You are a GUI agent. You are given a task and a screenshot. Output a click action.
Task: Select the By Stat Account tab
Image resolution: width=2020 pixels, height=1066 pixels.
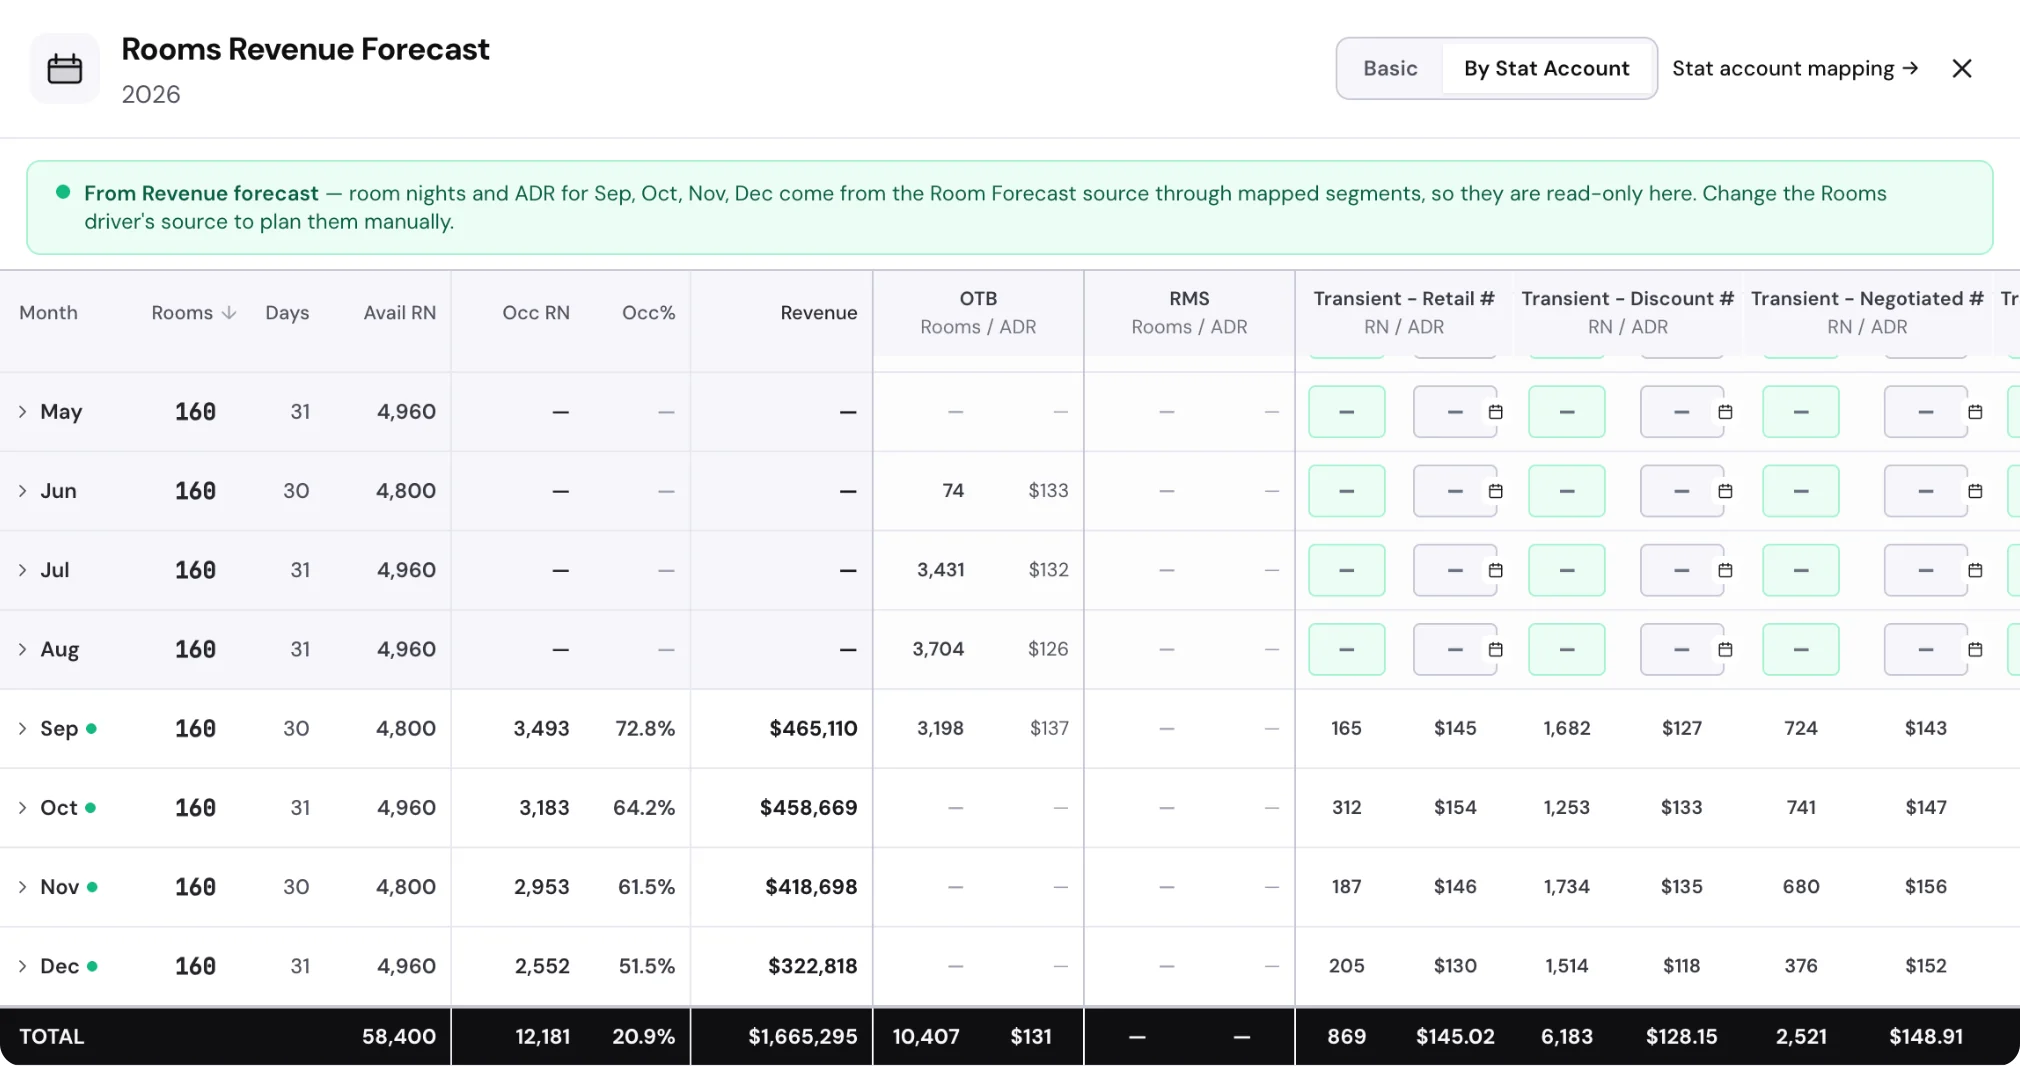1546,68
